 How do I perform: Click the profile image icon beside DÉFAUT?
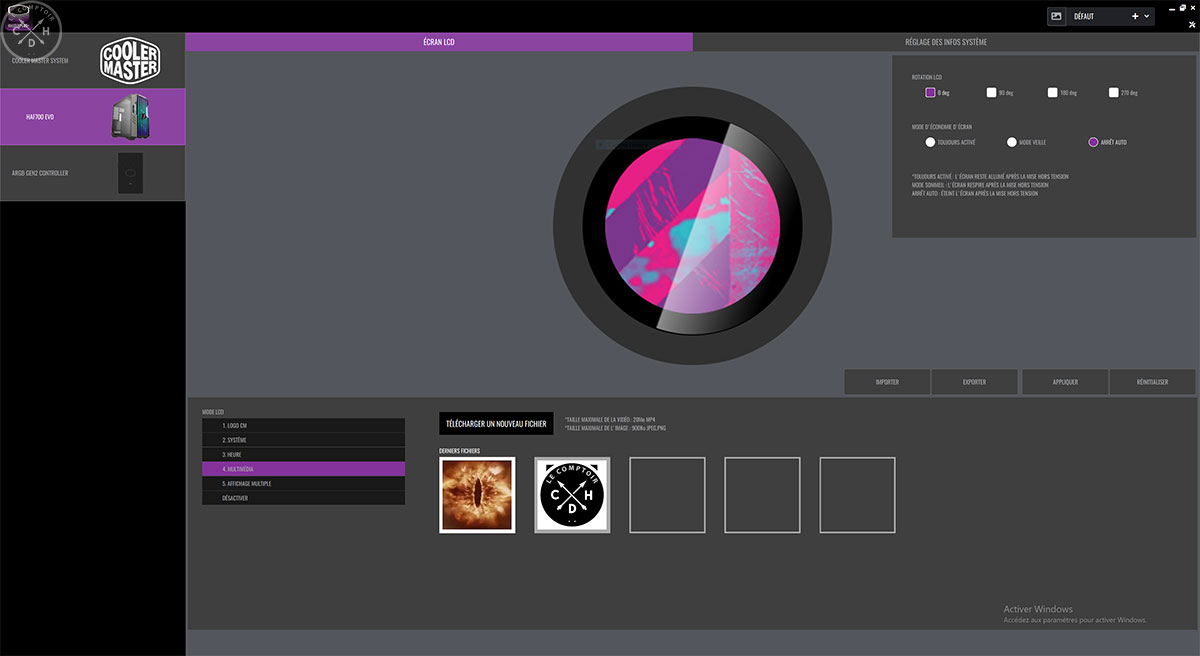pyautogui.click(x=1057, y=16)
